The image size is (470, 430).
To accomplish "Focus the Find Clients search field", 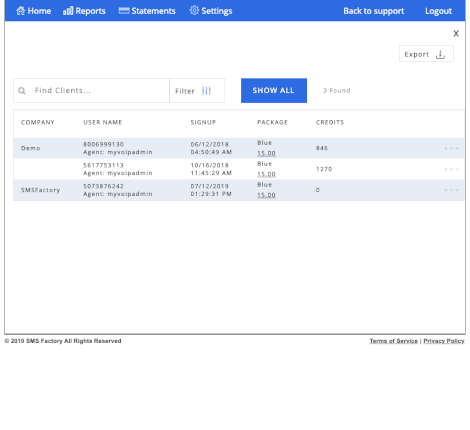I will coord(91,91).
